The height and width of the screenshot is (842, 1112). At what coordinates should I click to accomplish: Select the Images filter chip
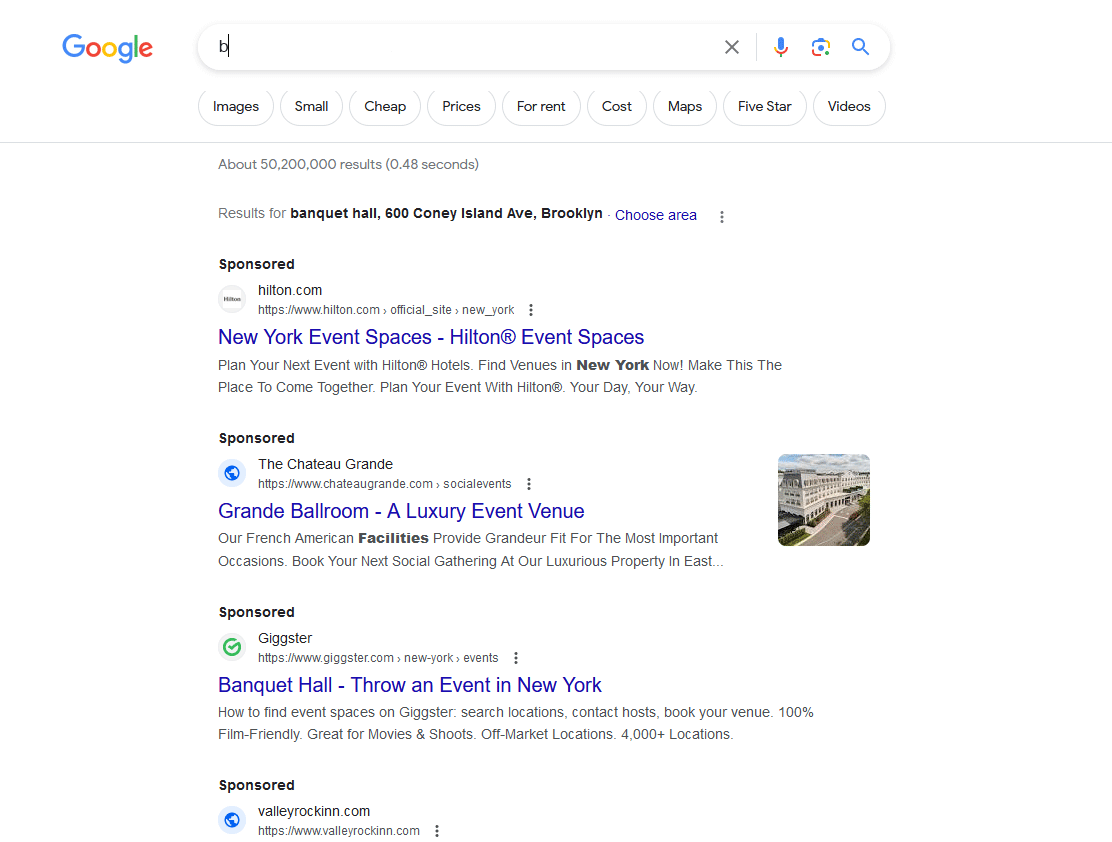point(235,106)
